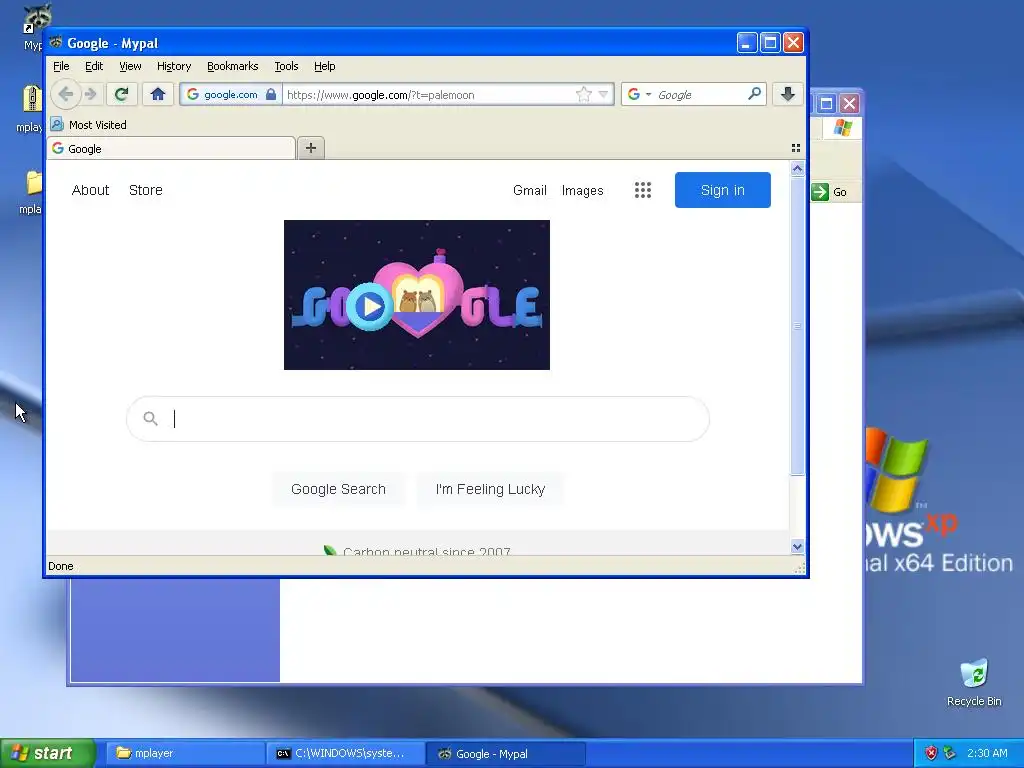
Task: Click the red security shield tray icon
Action: (x=931, y=753)
